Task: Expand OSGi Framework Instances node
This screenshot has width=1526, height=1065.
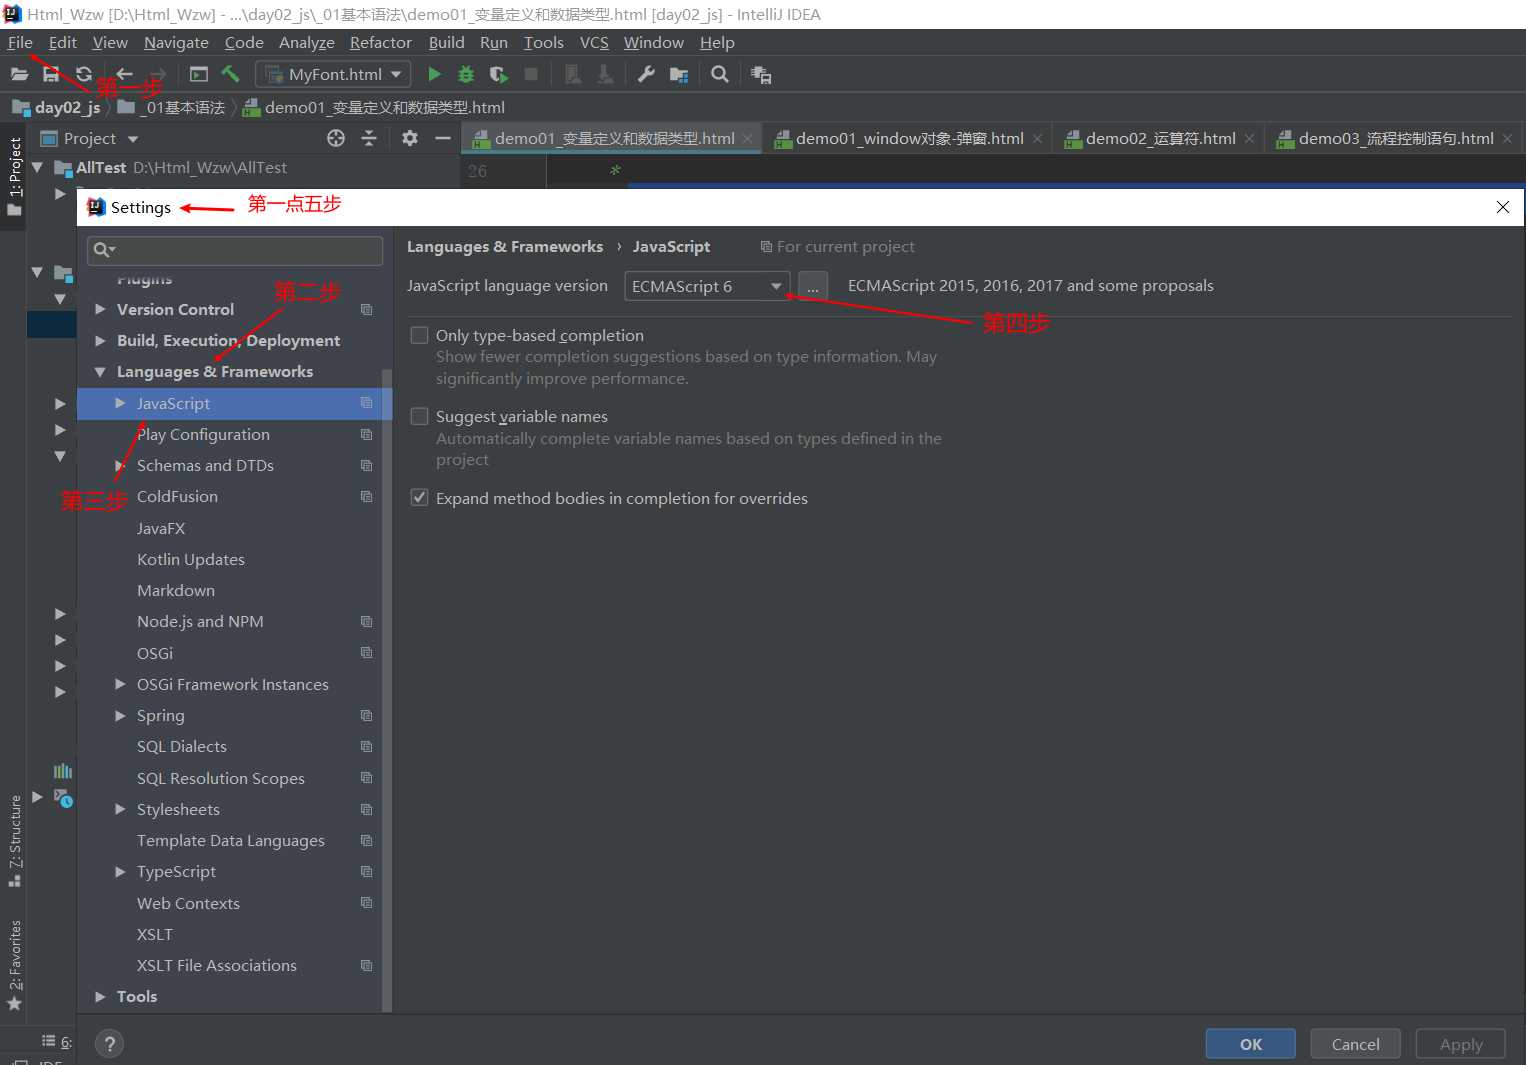Action: coord(120,685)
